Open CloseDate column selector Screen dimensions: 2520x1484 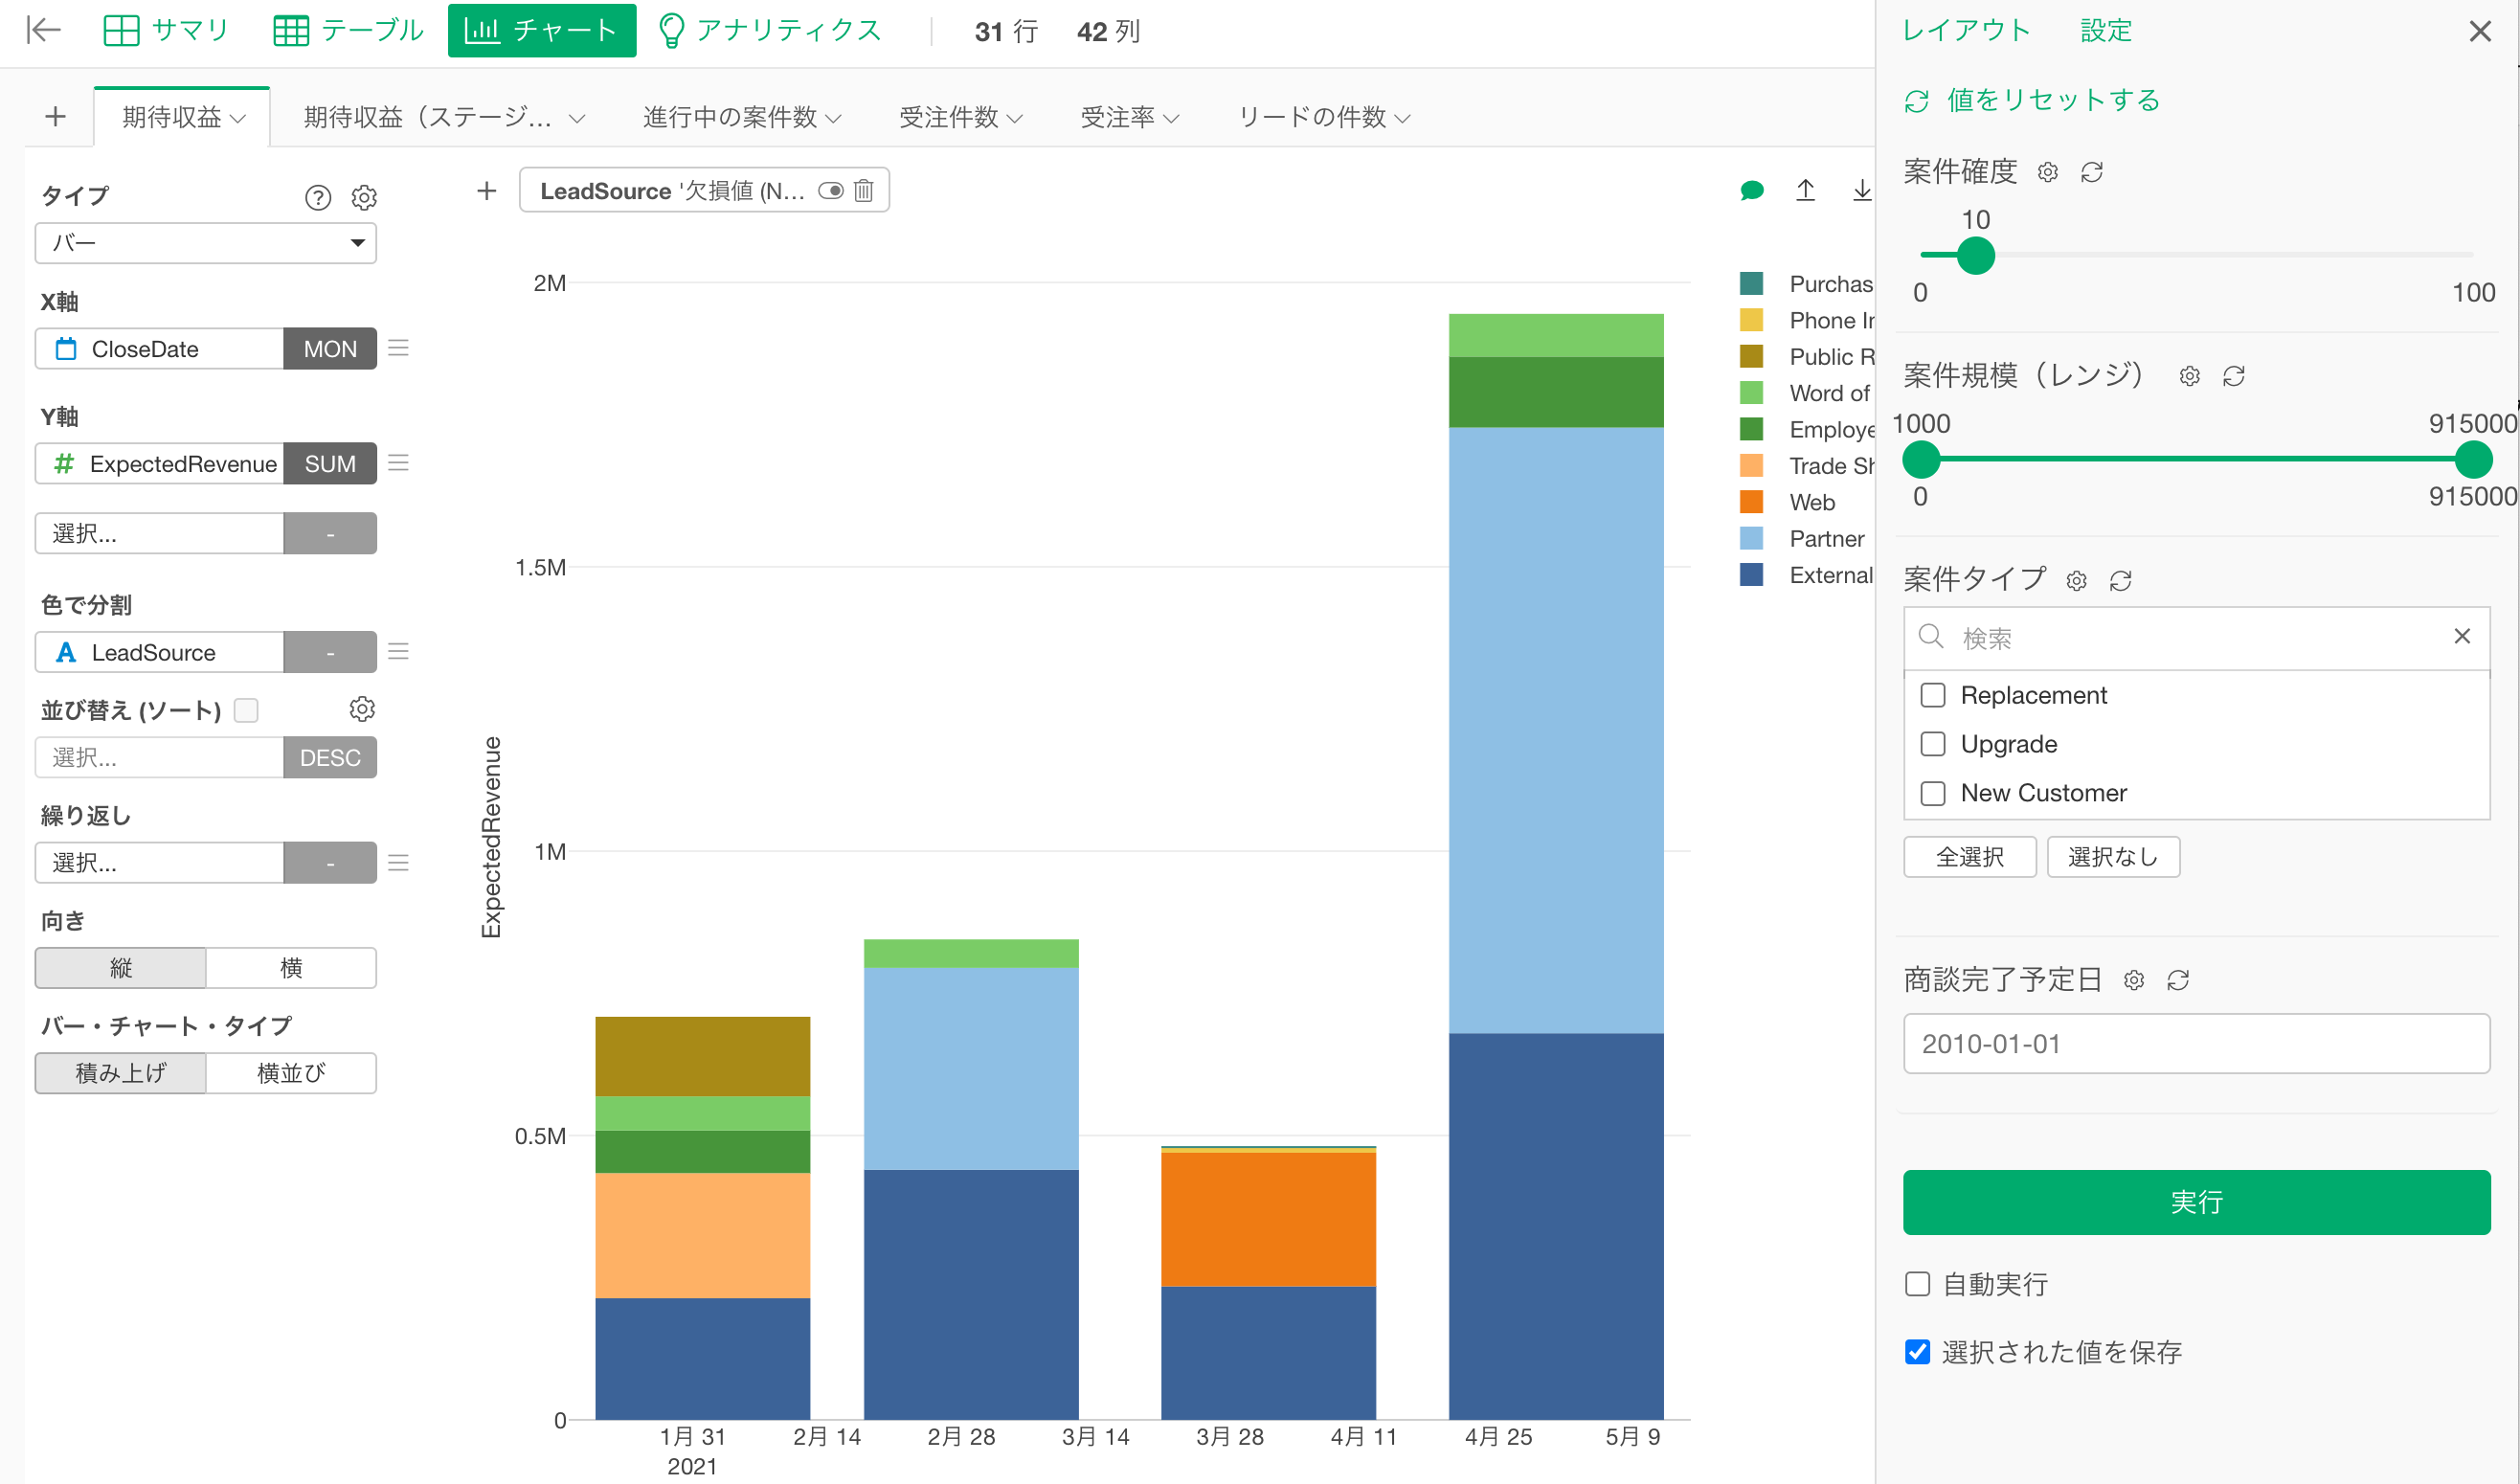click(x=160, y=348)
